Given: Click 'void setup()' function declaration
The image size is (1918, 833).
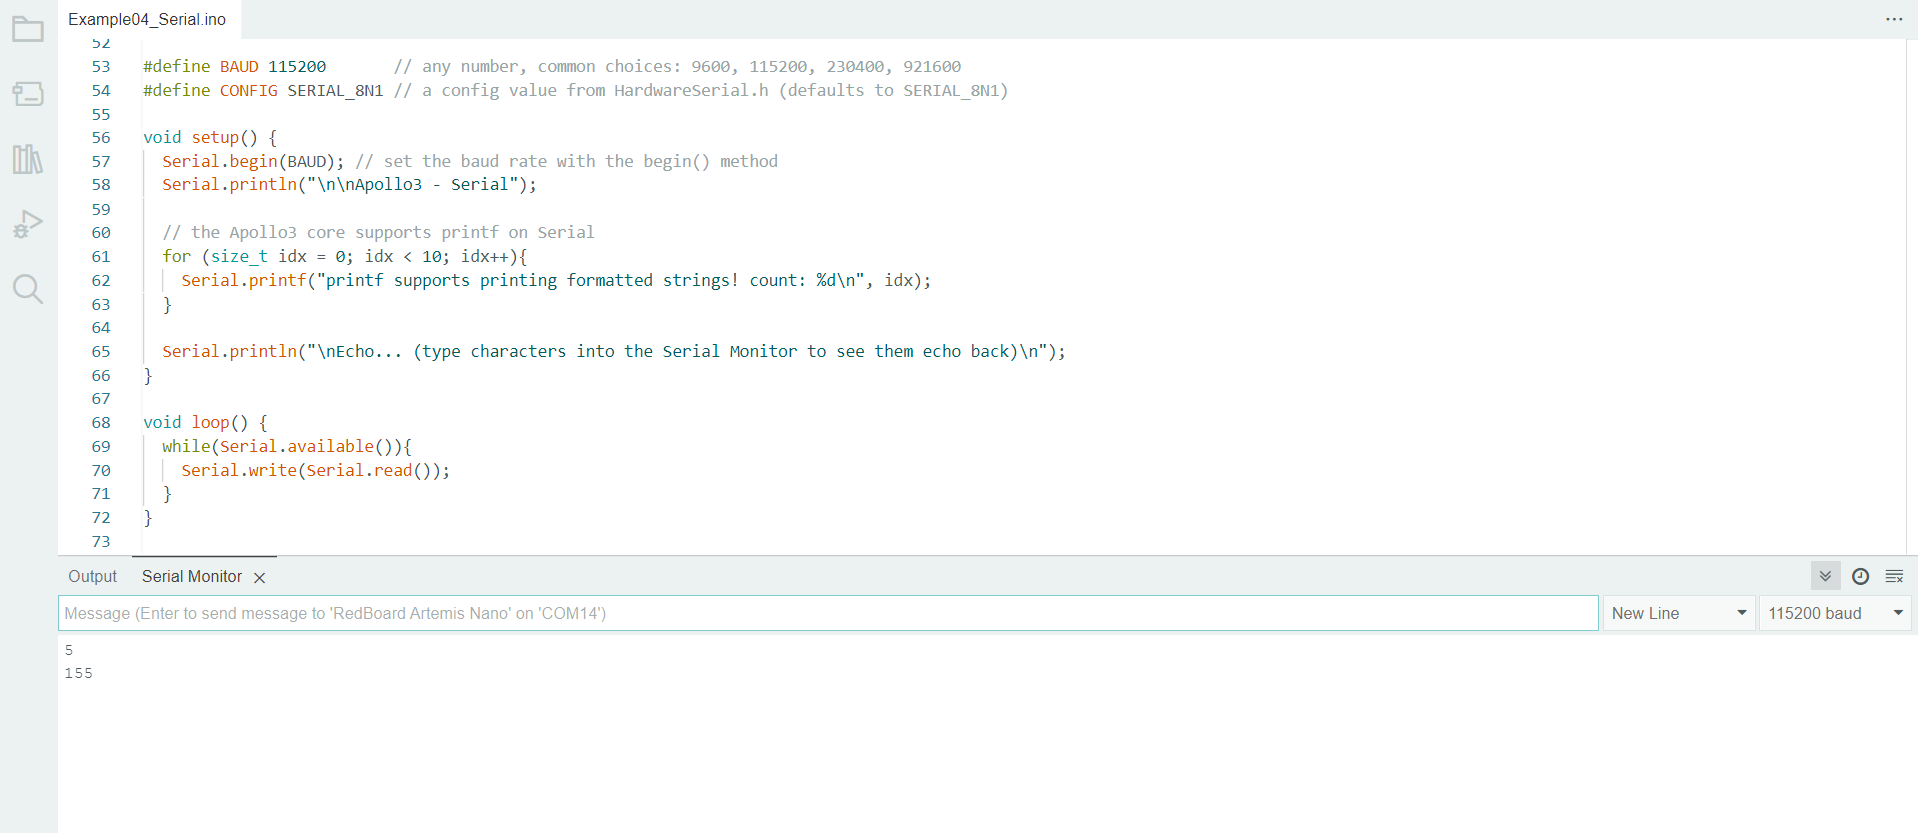Looking at the screenshot, I should click(x=200, y=138).
